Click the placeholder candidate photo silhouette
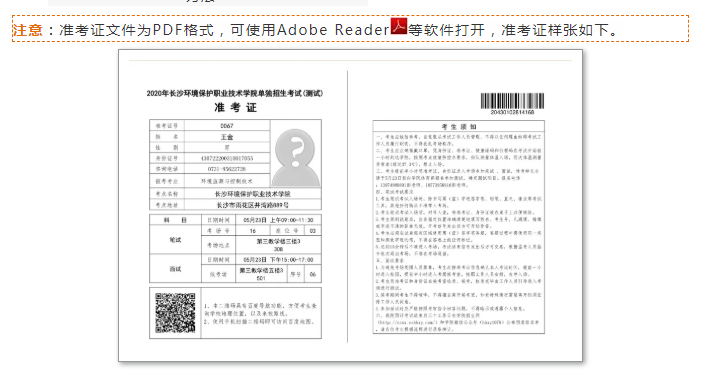Viewport: 723px width, 370px height. click(296, 157)
